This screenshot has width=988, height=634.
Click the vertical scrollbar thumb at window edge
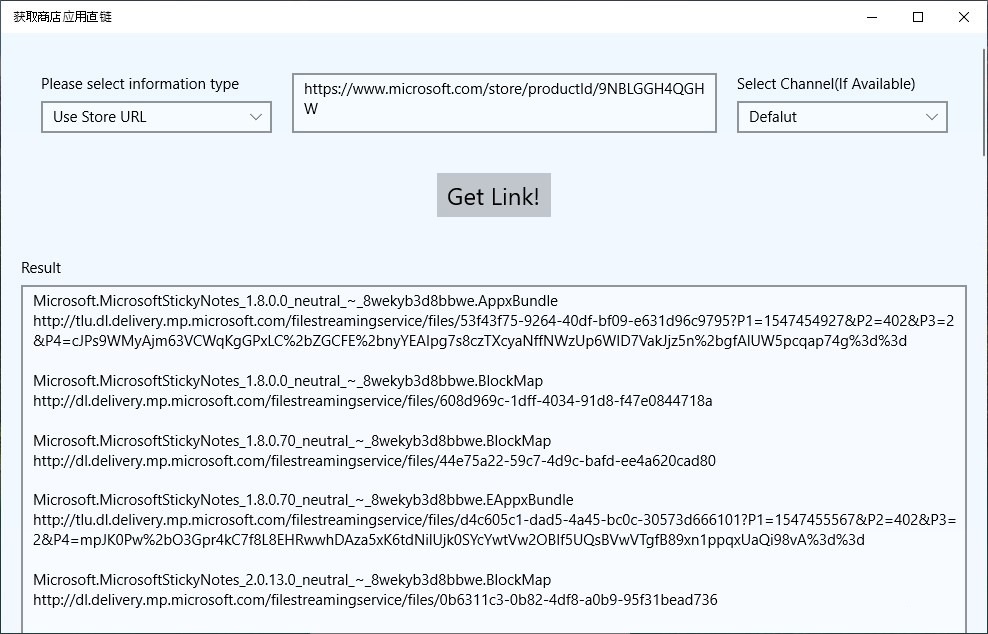(984, 103)
